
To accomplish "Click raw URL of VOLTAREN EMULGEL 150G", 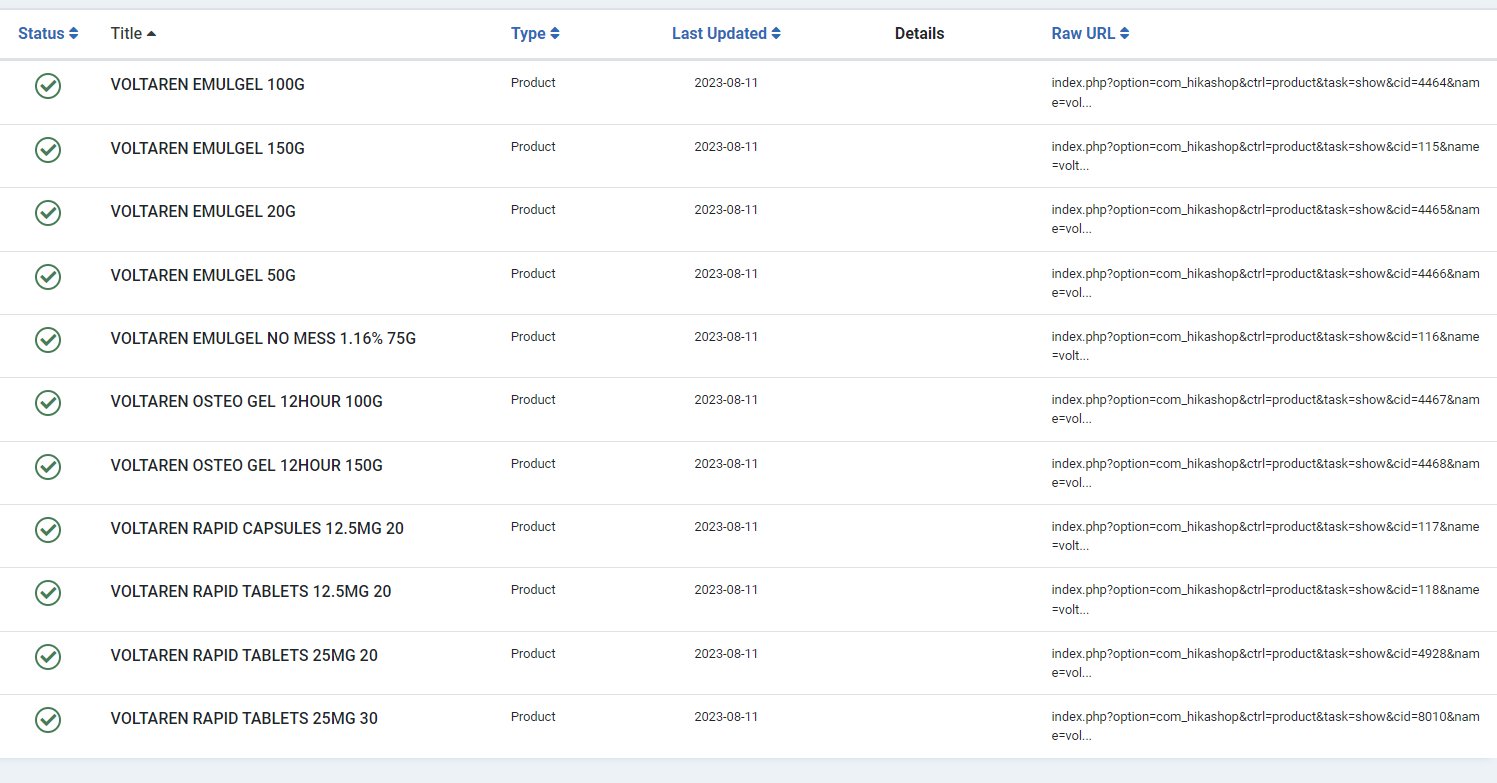I will click(1265, 156).
